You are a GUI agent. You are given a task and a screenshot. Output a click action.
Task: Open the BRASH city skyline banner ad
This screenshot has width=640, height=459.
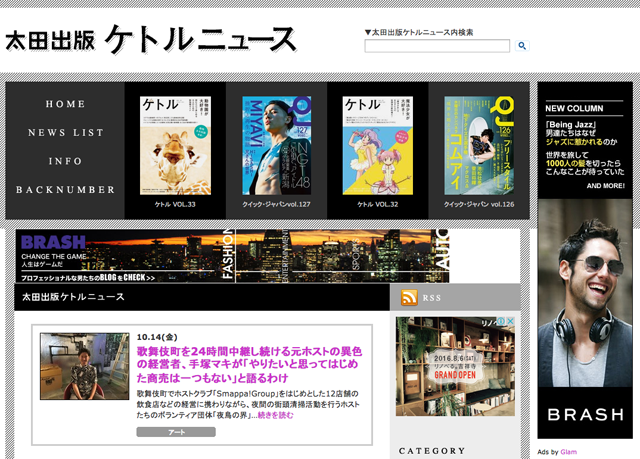(x=232, y=256)
